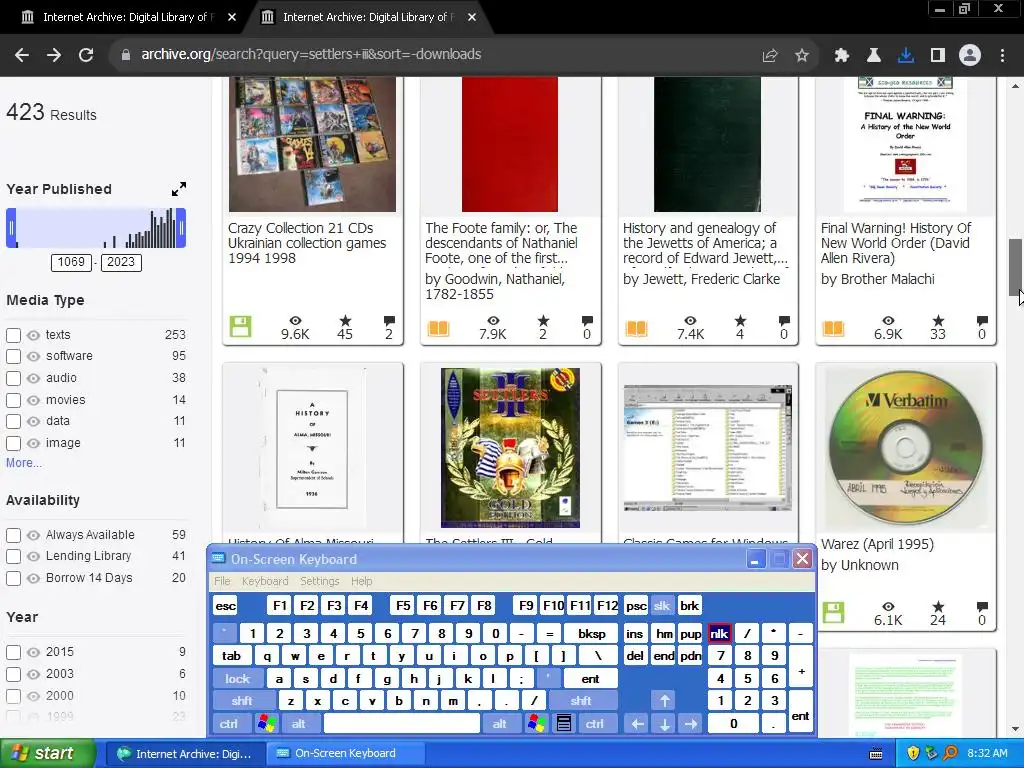The width and height of the screenshot is (1024, 768).
Task: Open the Help menu in On-Screen Keyboard
Action: 361,581
